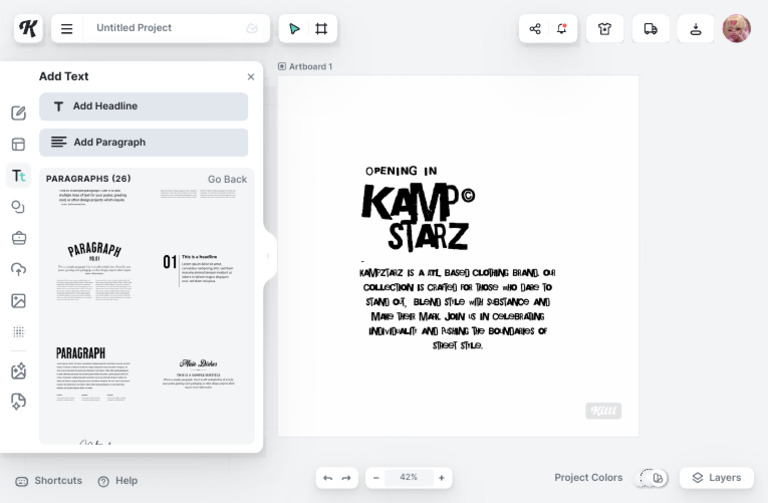This screenshot has width=768, height=503.
Task: Select the artboard frame tool
Action: [321, 29]
